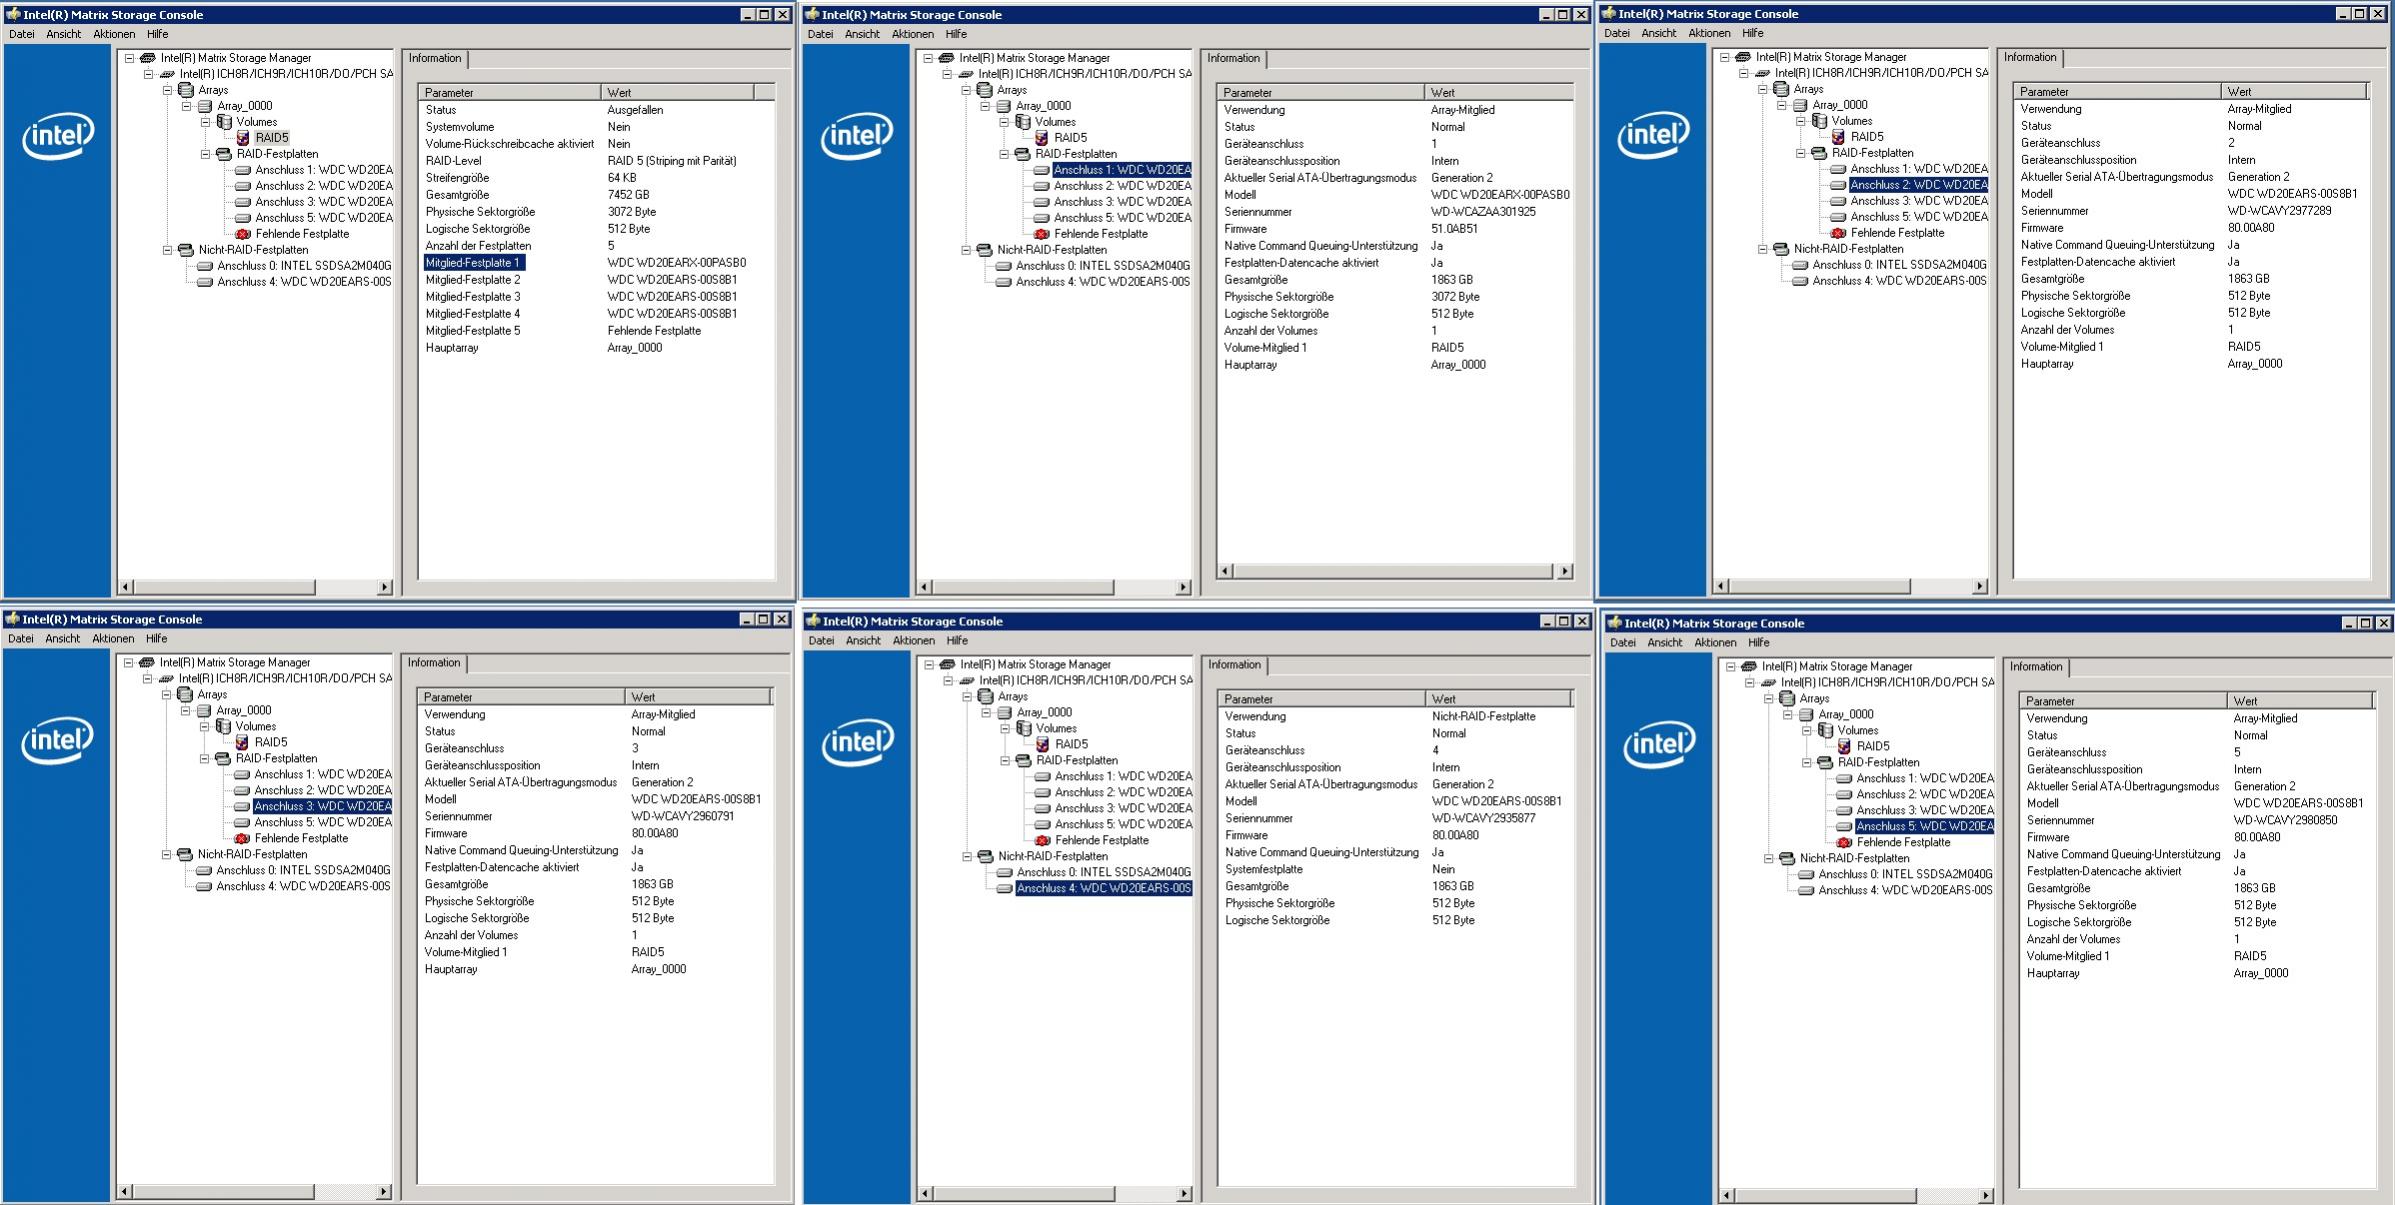
Task: Open Aktionen menu in window showing Status Ausgefallen
Action: (x=114, y=34)
